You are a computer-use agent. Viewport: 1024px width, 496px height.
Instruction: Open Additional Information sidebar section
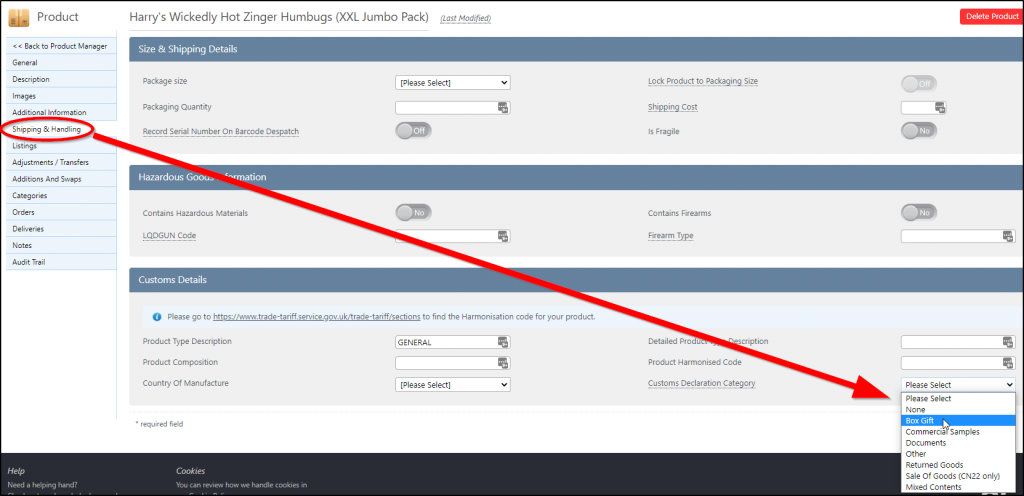tap(61, 112)
